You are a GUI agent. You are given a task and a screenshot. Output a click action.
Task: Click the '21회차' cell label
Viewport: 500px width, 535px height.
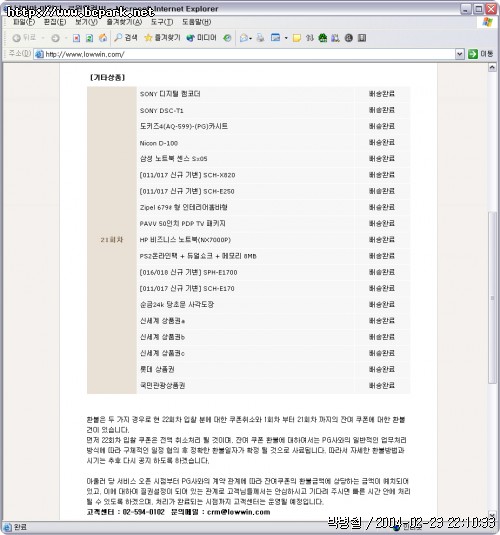click(x=112, y=240)
